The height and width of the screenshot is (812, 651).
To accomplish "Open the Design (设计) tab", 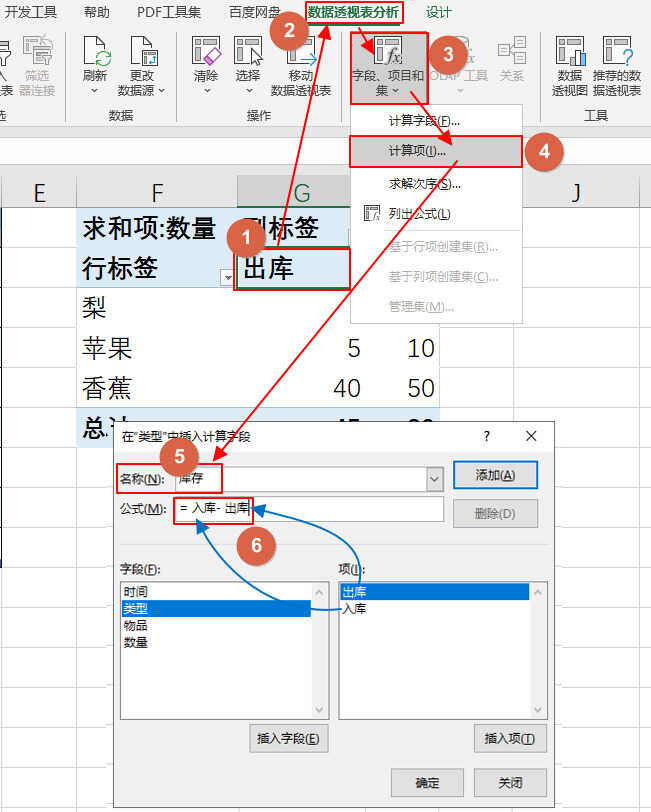I will (439, 12).
